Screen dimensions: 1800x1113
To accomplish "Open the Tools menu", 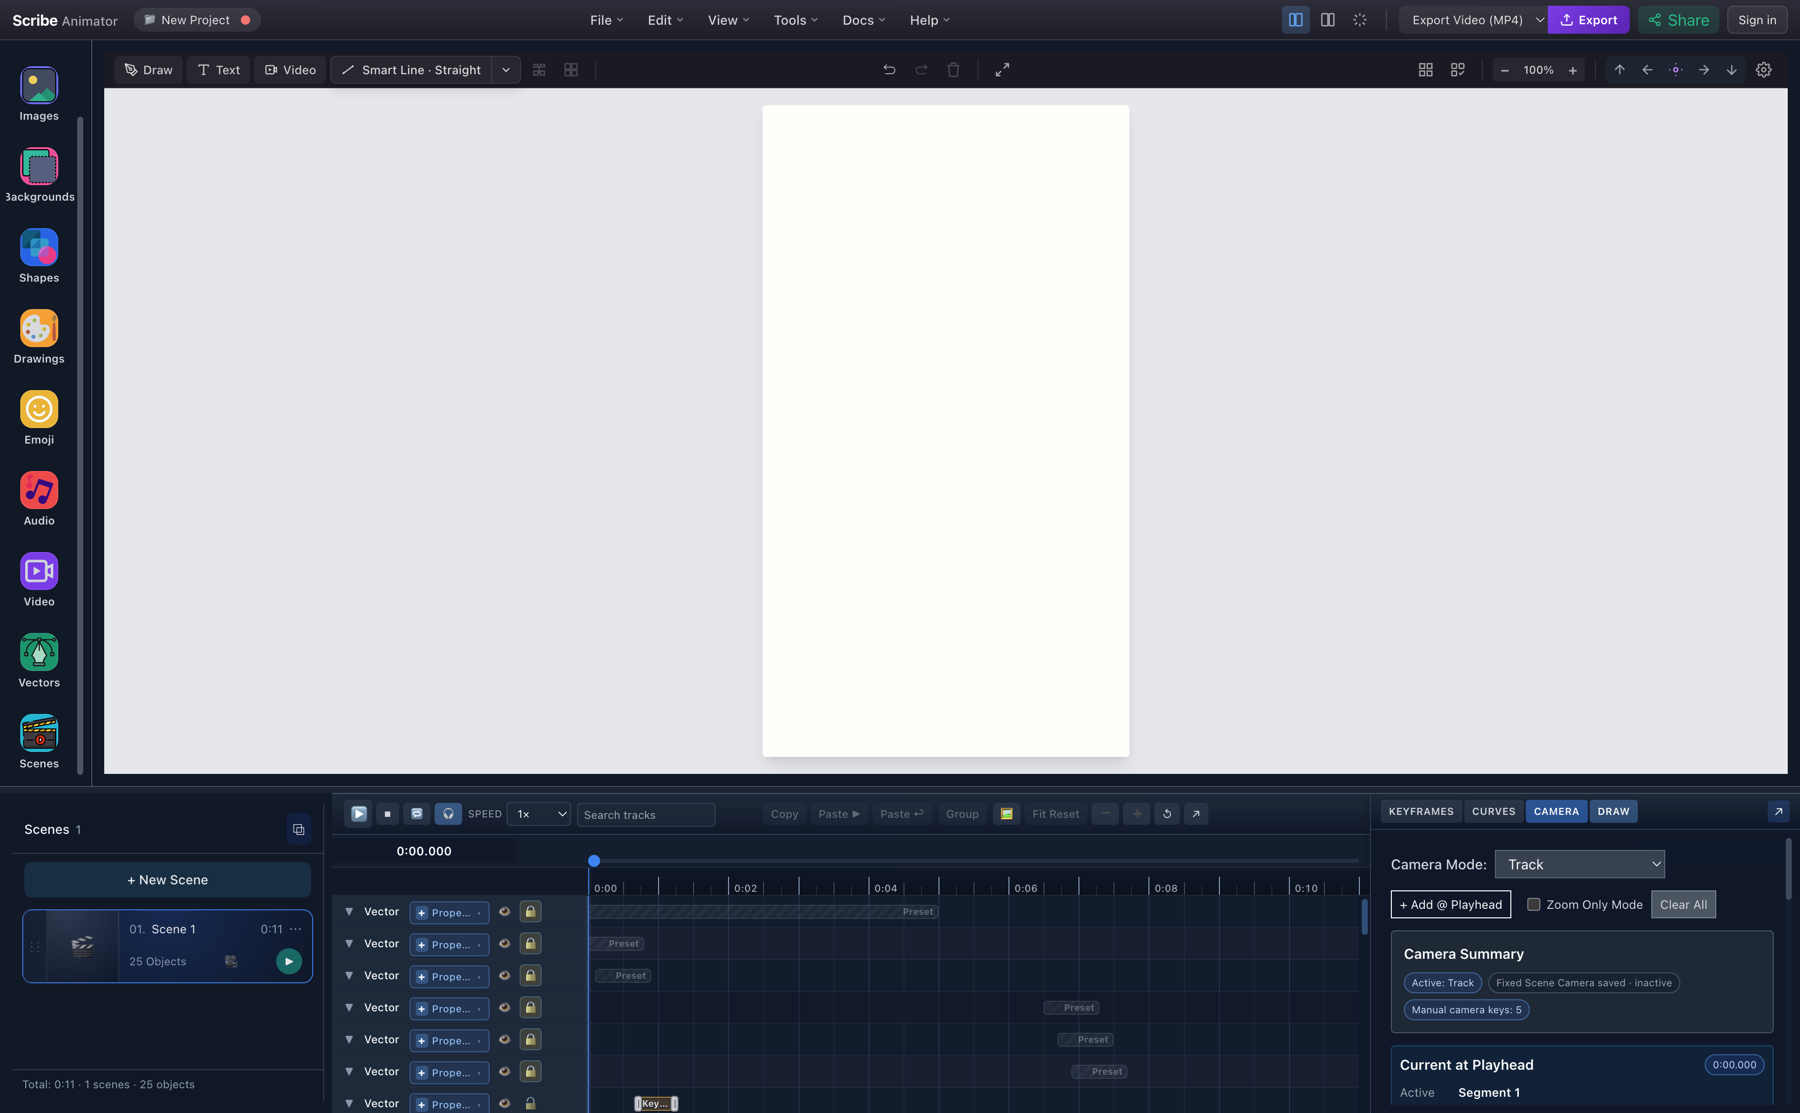I will [795, 20].
